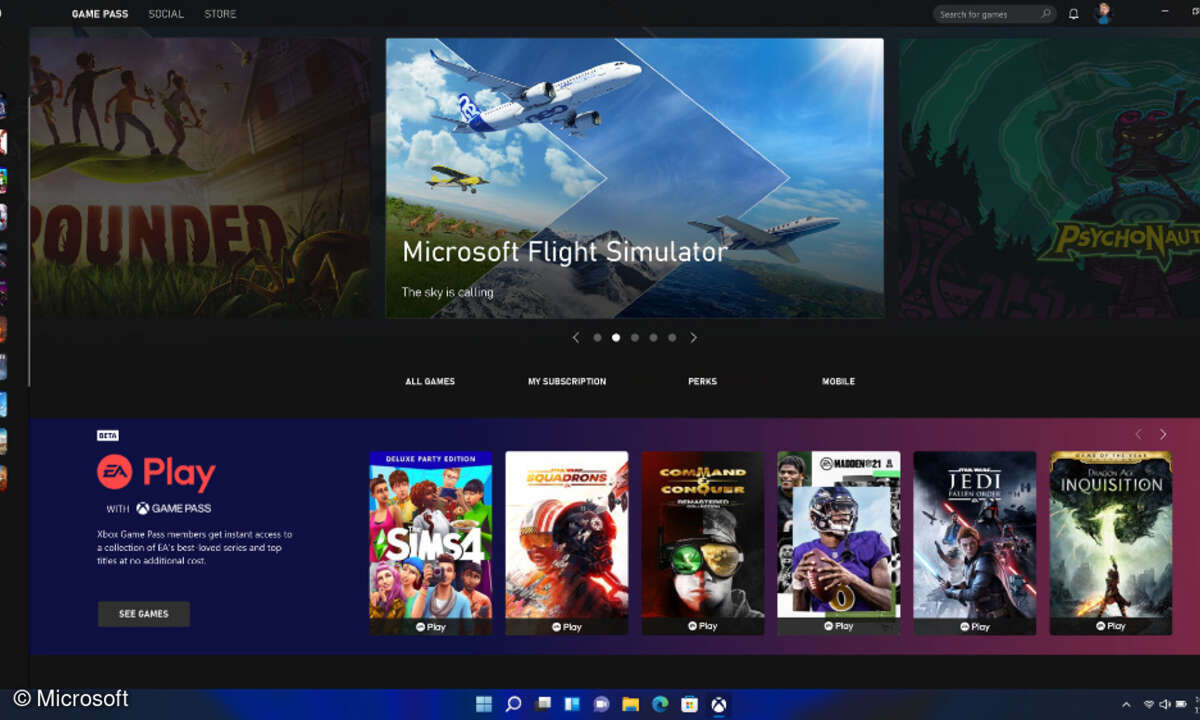
Task: Click the magnifier icon in the search box
Action: [1046, 14]
